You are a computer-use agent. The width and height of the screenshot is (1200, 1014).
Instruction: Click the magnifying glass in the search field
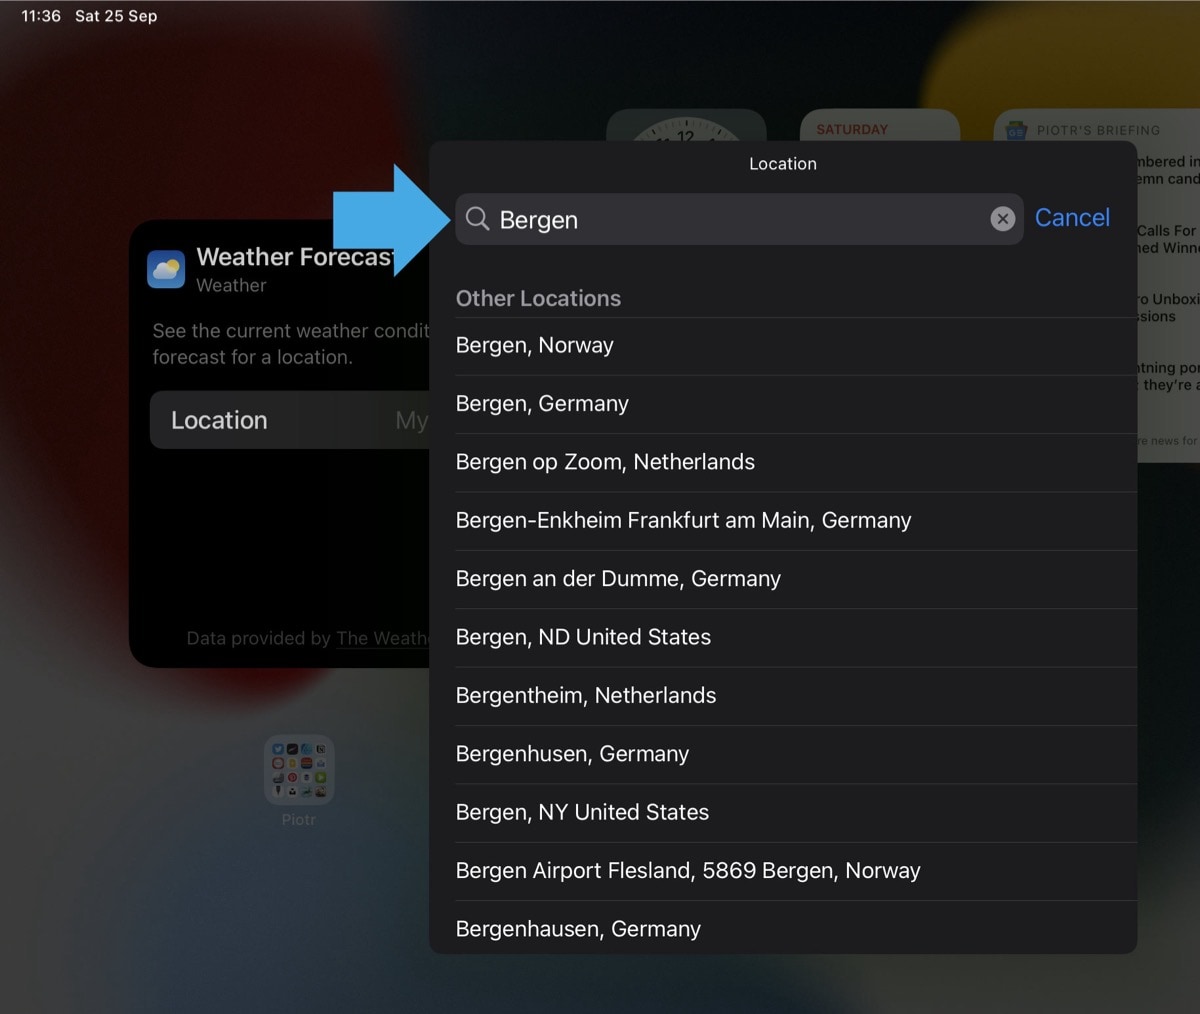tap(477, 218)
